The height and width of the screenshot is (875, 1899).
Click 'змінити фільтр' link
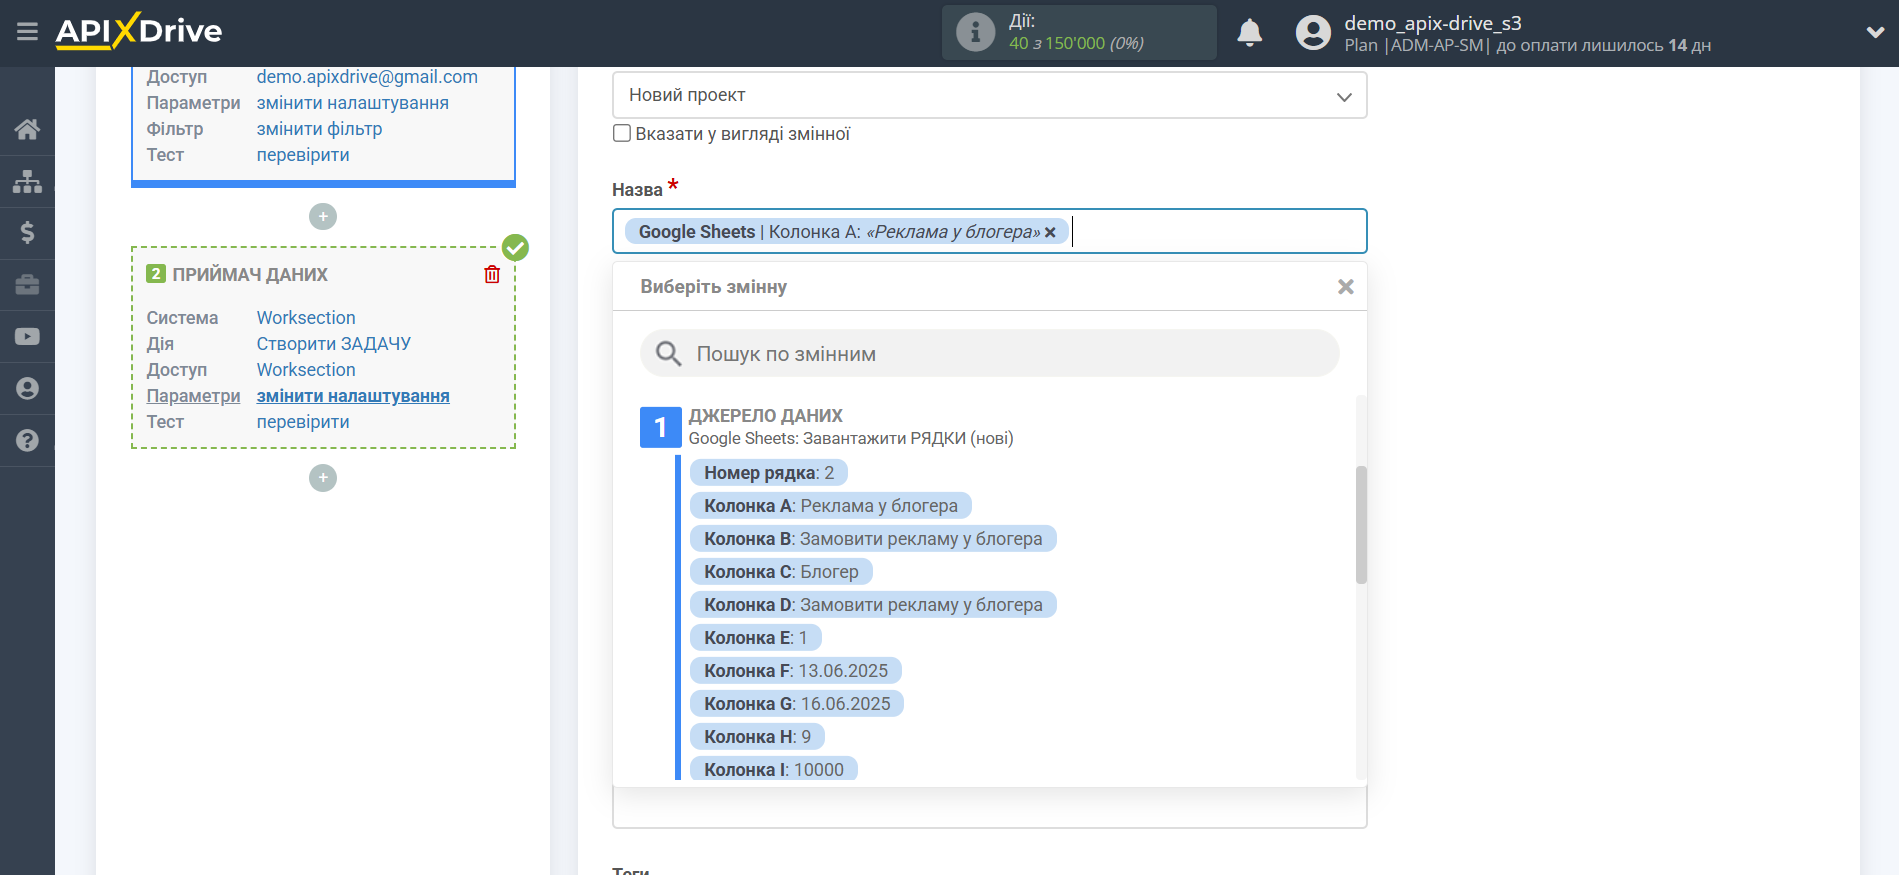[319, 129]
